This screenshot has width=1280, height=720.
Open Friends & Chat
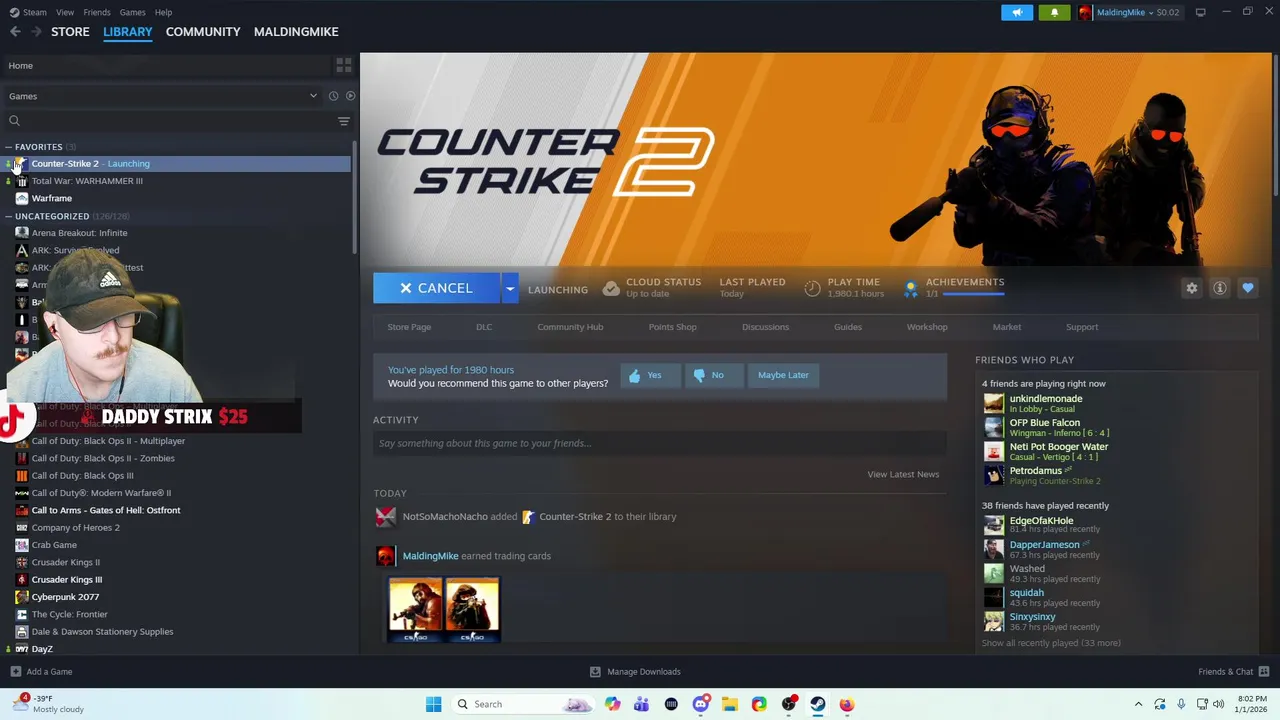click(x=1233, y=672)
